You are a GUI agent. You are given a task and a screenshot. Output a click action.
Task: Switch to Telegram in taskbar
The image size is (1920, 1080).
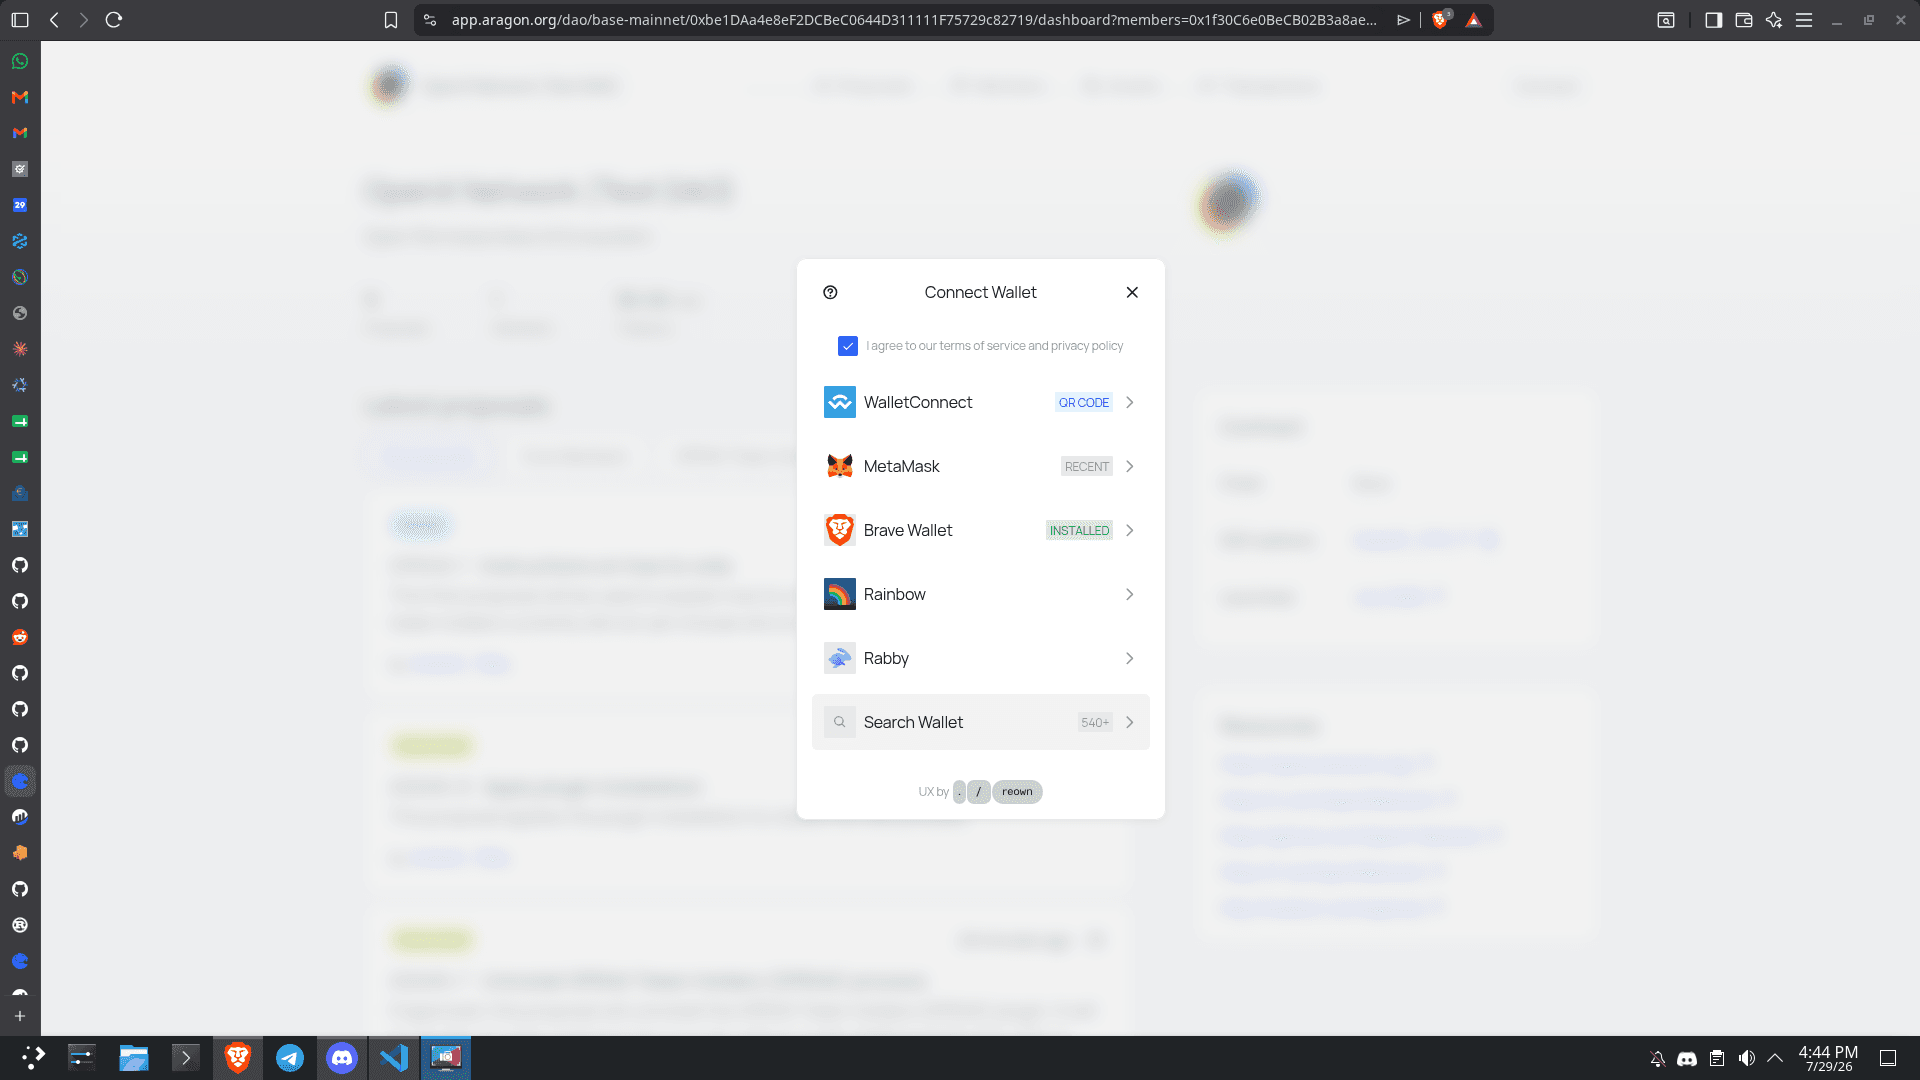coord(290,1058)
